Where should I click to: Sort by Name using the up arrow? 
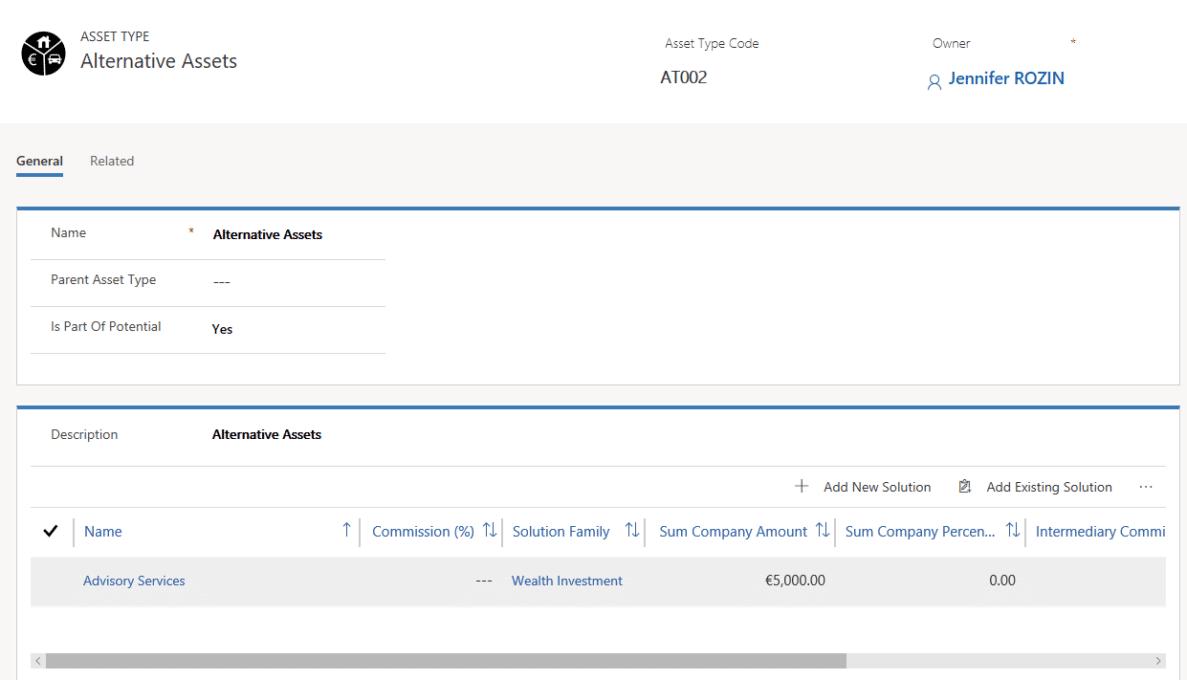346,530
